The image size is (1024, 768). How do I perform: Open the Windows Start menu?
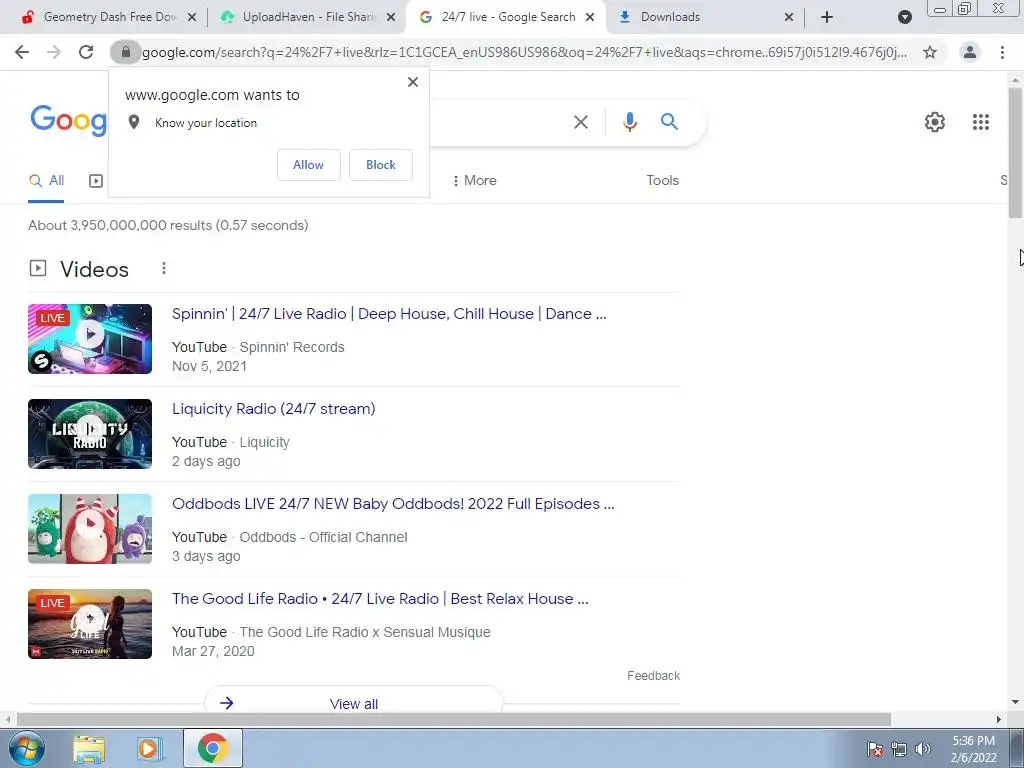click(x=25, y=749)
